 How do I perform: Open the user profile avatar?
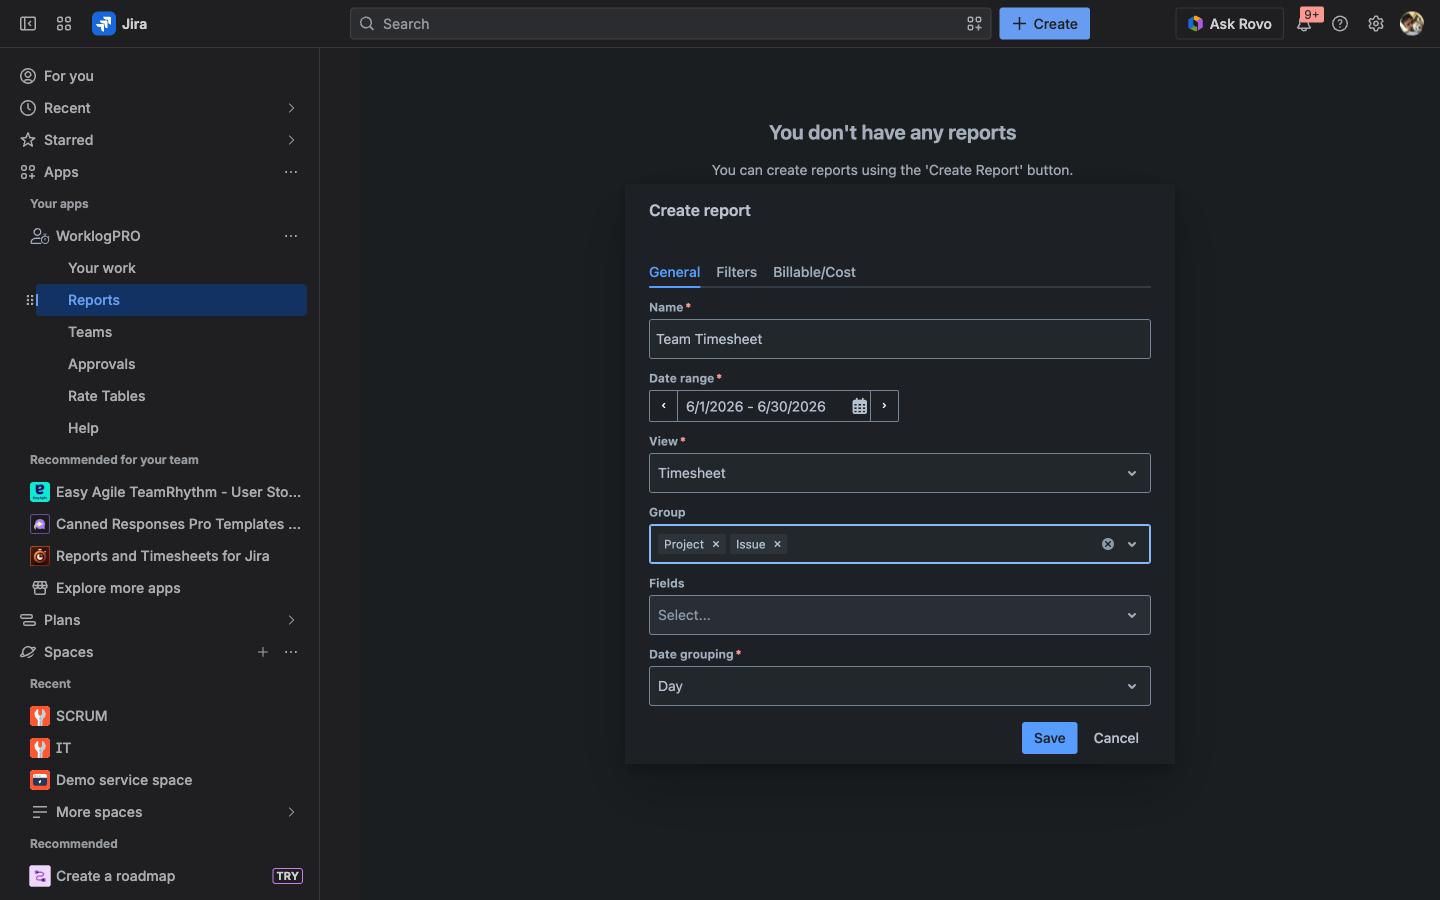point(1412,24)
